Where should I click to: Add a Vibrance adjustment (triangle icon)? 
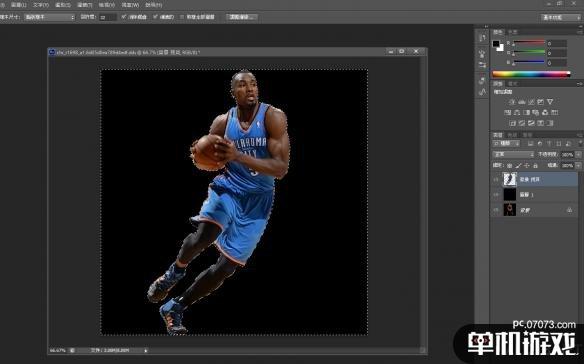[550, 102]
